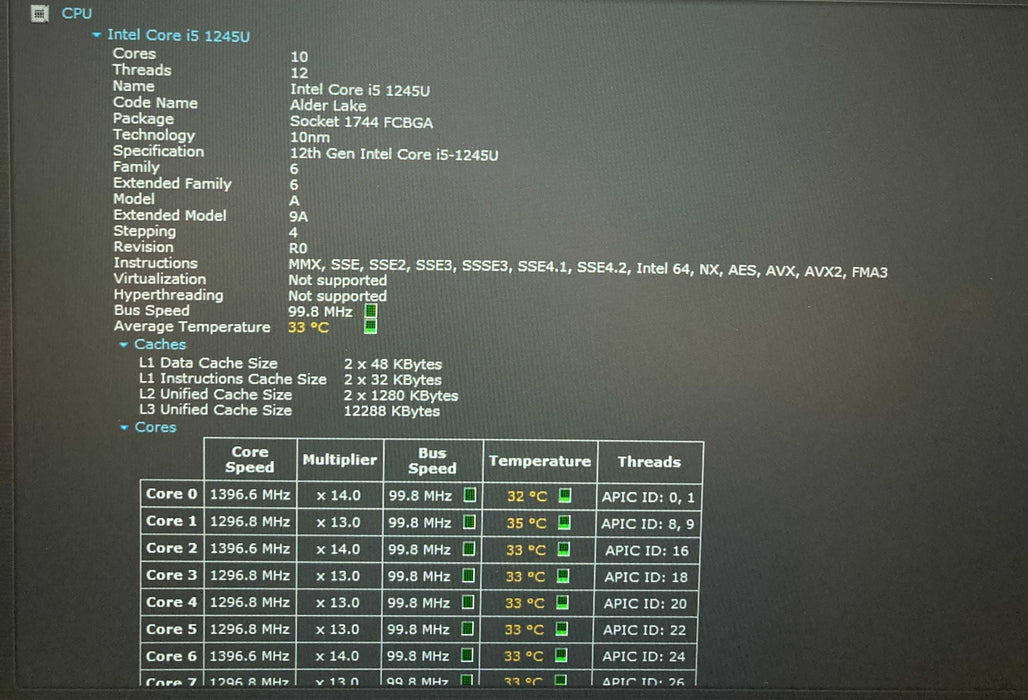Screen dimensions: 1028x700
Task: Click the APIC ID: 16 cell
Action: [646, 551]
